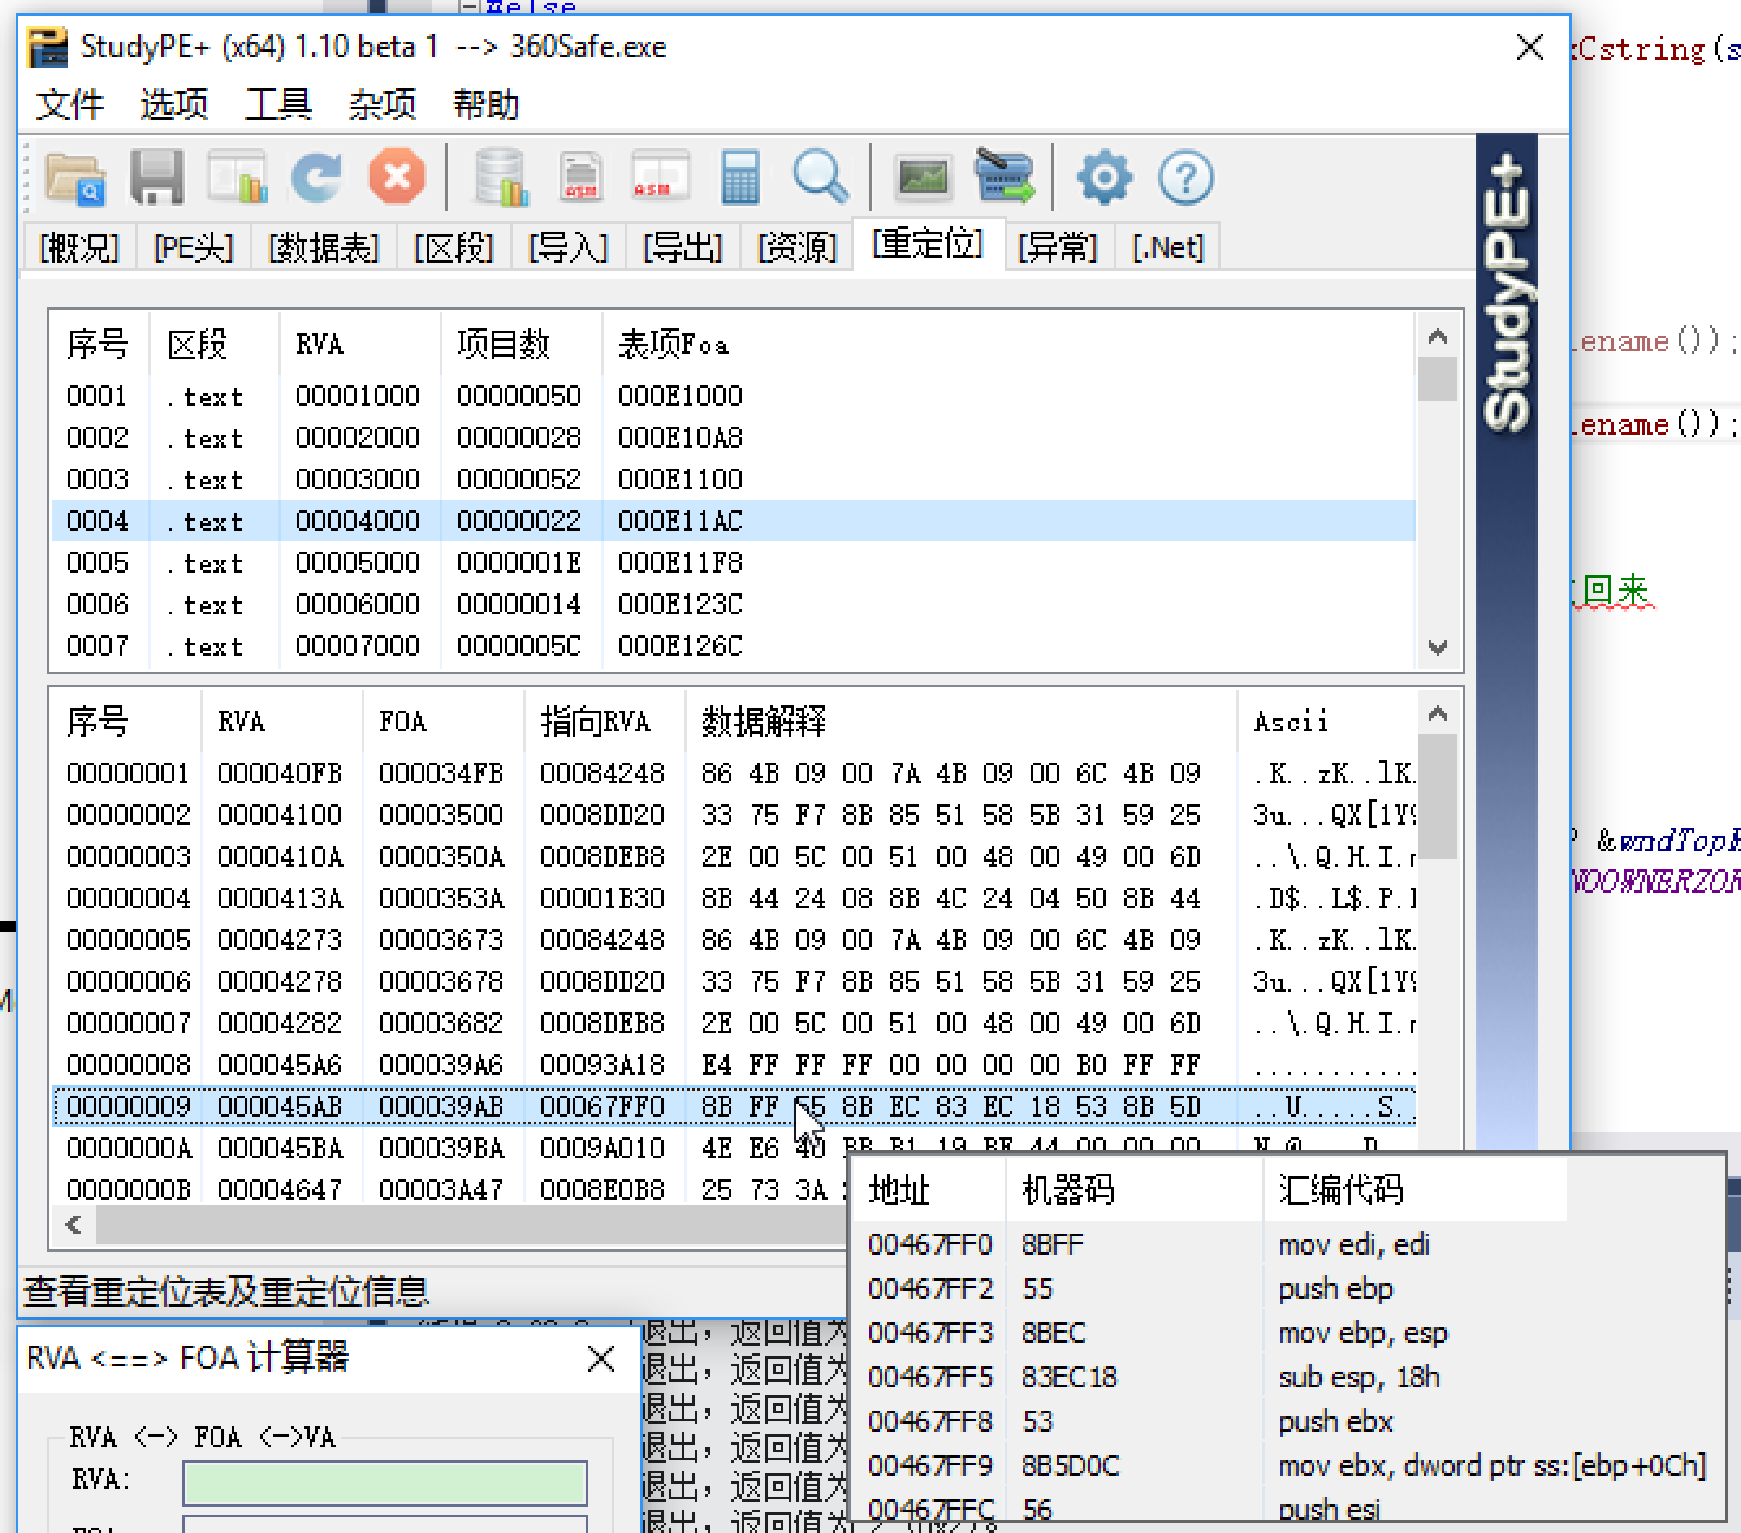
Task: Select entry 00000004 with RVA 0000413A
Action: tap(733, 898)
